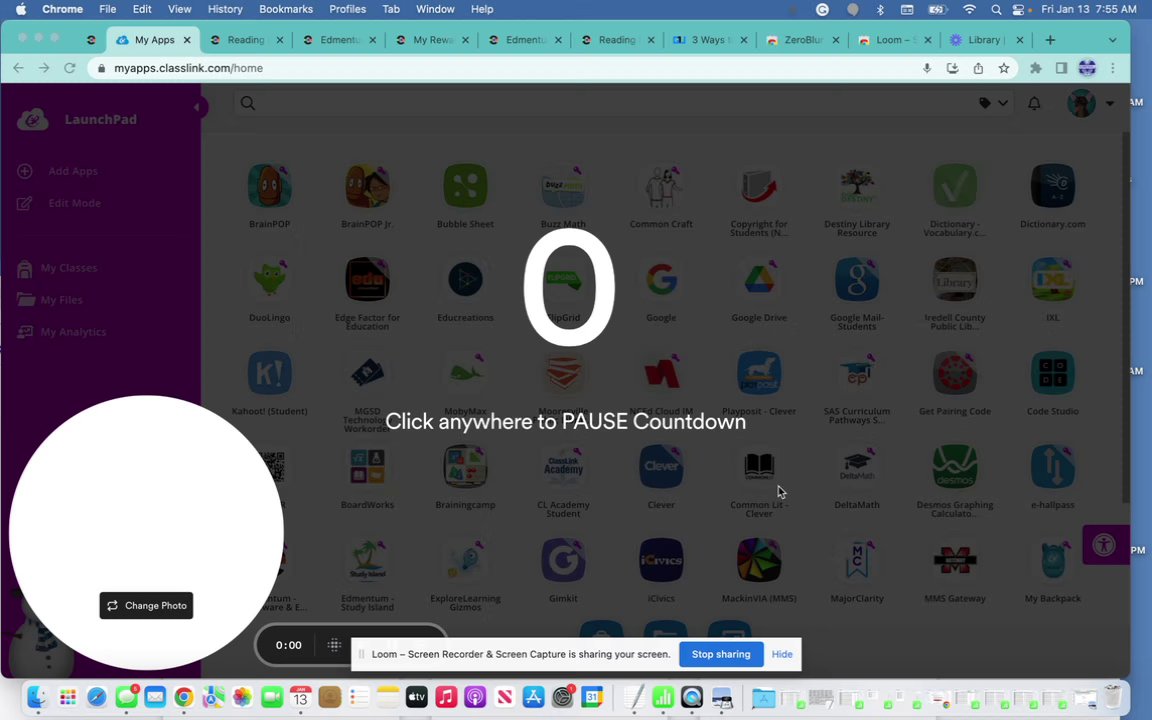Launch CL Academy Student app
Image resolution: width=1152 pixels, height=720 pixels.
click(564, 467)
